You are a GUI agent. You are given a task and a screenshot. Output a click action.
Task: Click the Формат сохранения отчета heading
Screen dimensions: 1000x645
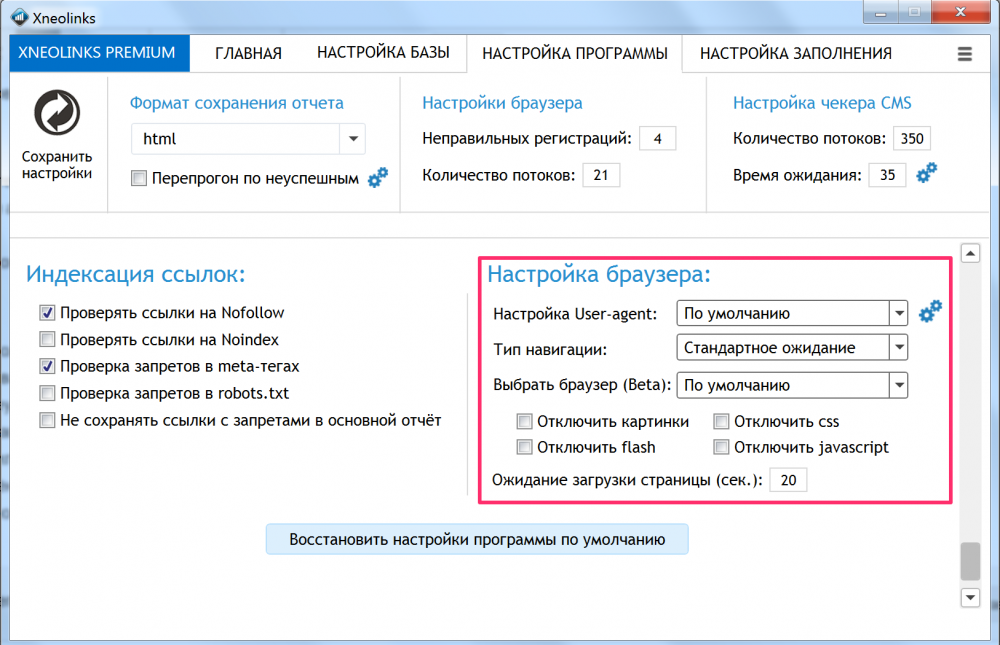click(237, 103)
